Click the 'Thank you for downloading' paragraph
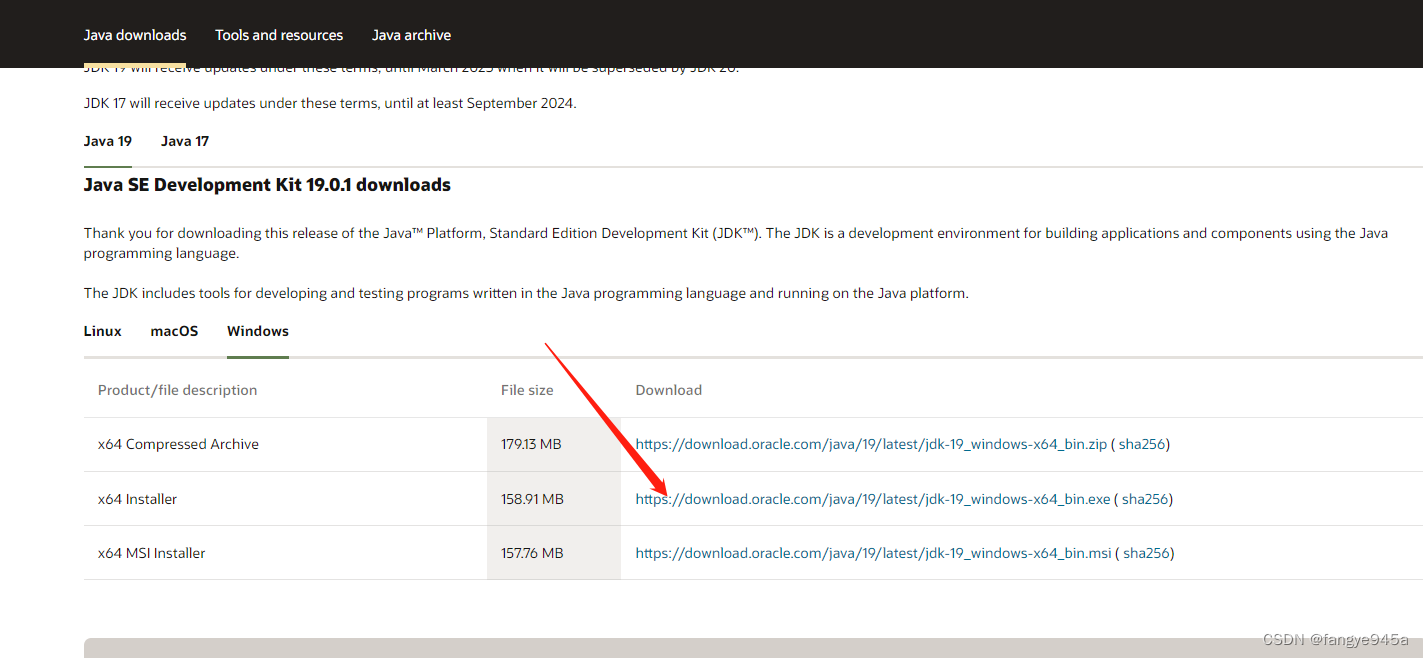This screenshot has height=658, width=1423. pos(736,243)
